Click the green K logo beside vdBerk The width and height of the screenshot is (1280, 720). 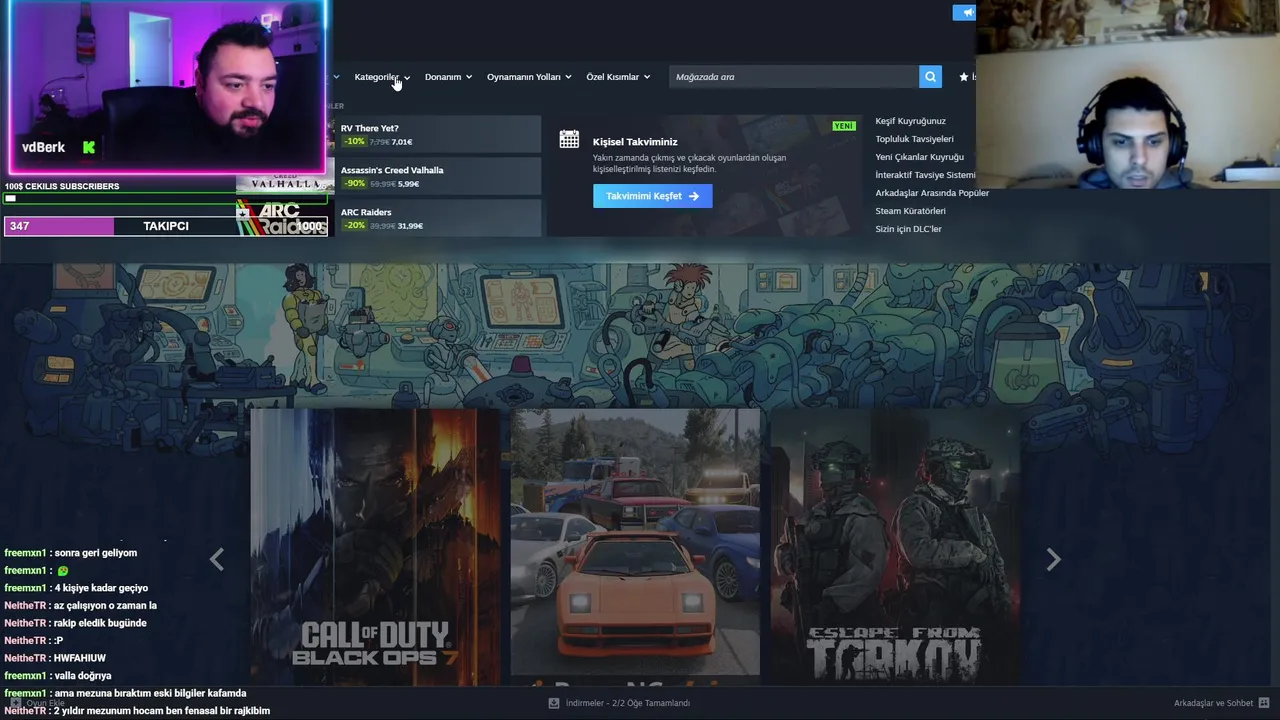point(89,147)
